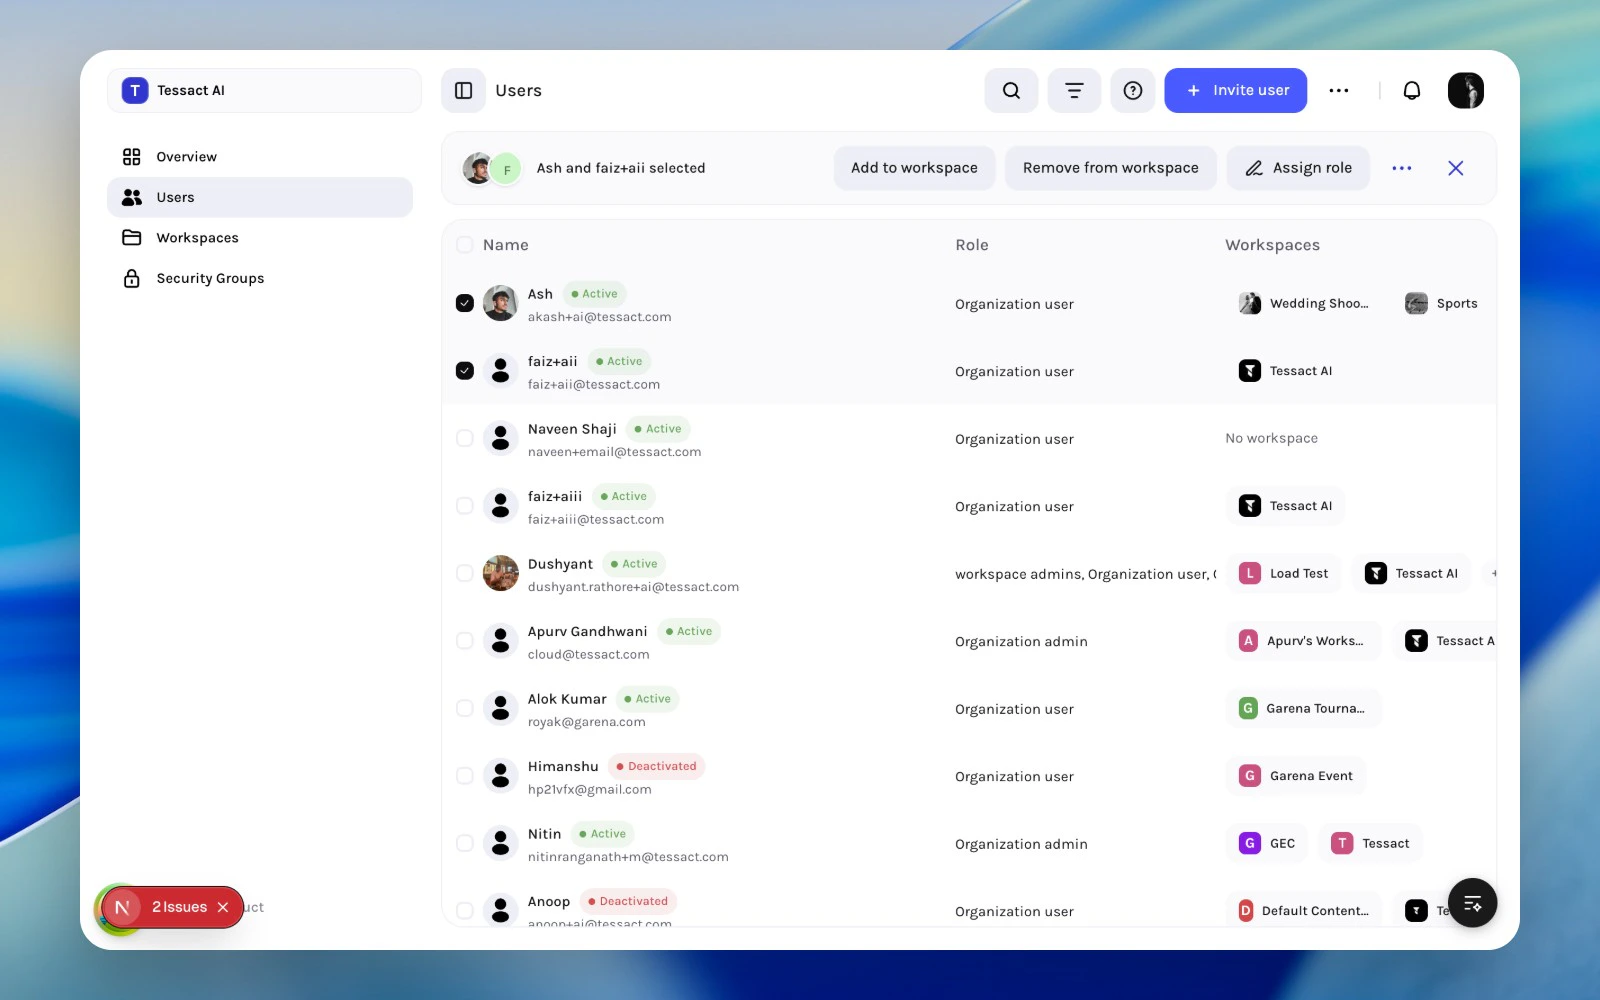Click the Name column header
Screen dimensions: 1600x1000
click(506, 245)
